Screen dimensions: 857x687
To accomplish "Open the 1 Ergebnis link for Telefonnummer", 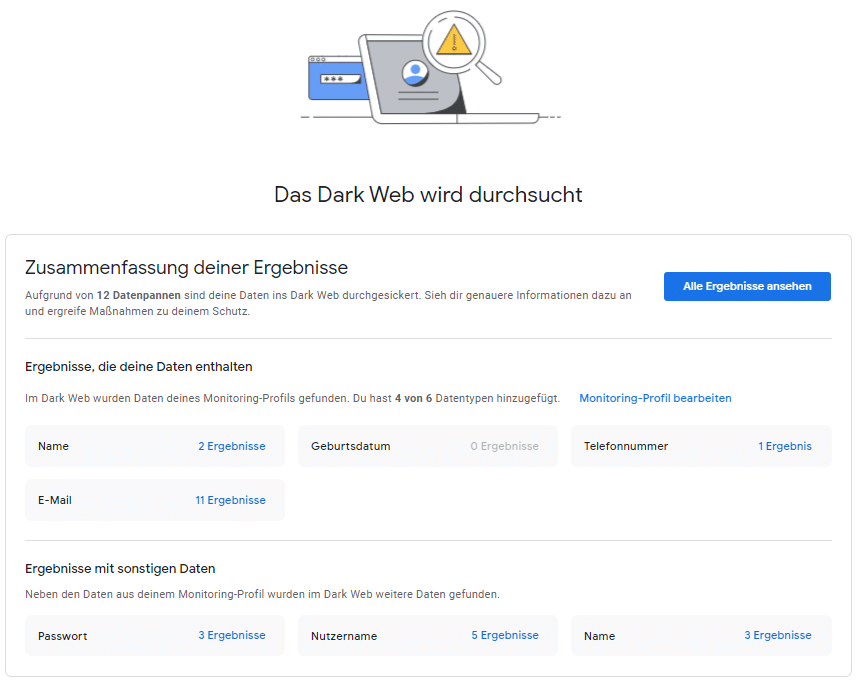I will coord(784,446).
